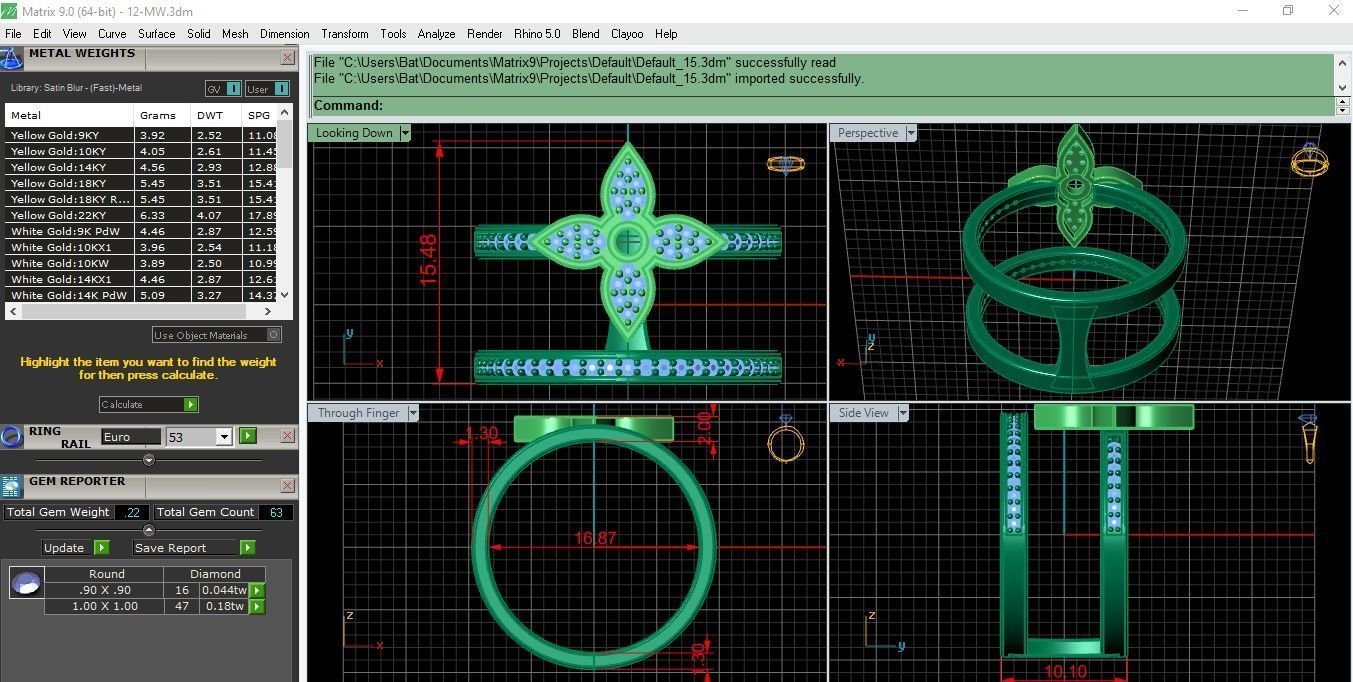Click the Matrix application icon in title bar
This screenshot has height=682, width=1353.
click(10, 10)
